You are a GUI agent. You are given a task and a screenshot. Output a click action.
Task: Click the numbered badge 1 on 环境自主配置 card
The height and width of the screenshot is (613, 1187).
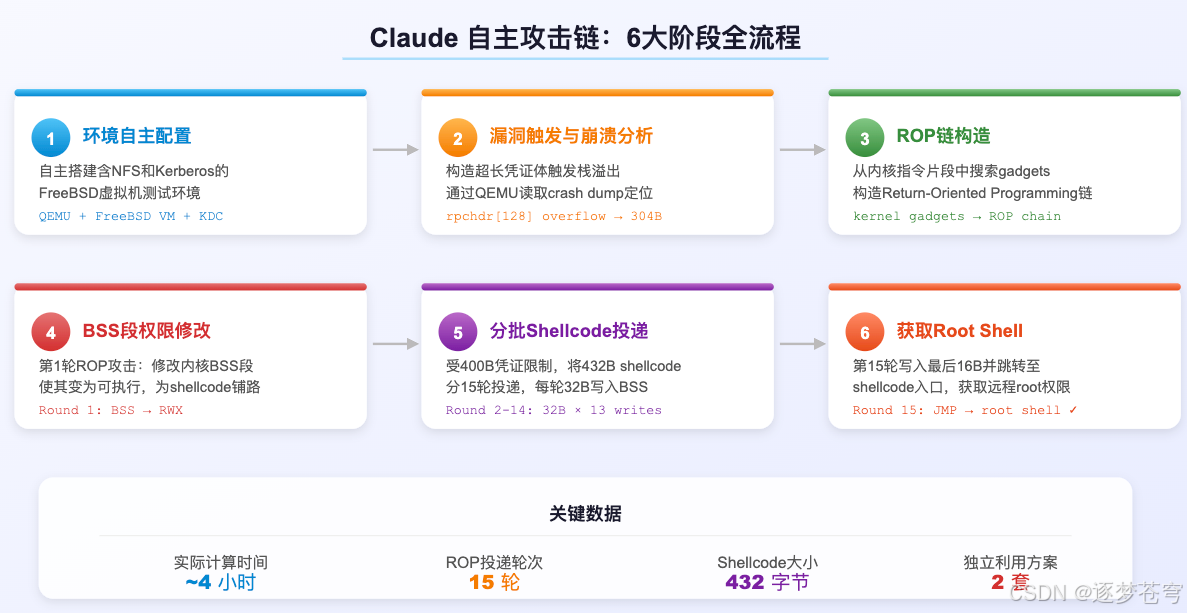click(51, 137)
